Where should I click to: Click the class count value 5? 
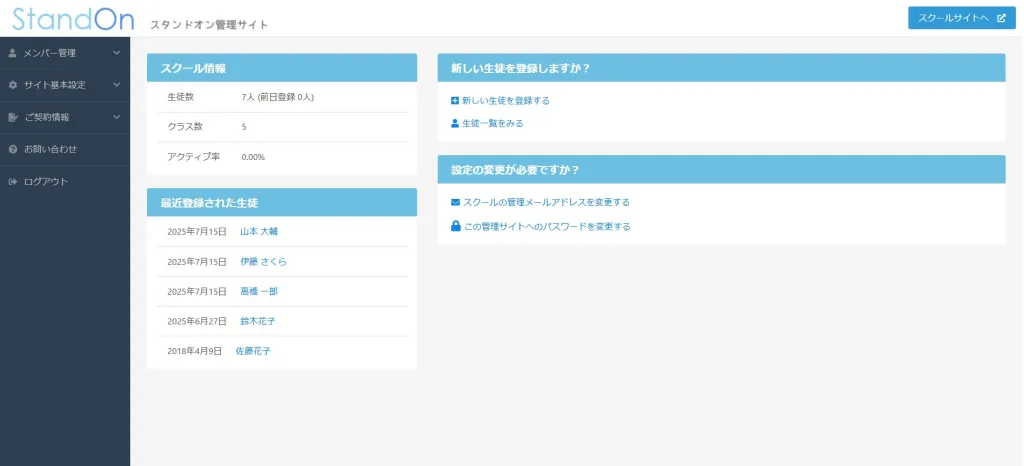pos(244,127)
